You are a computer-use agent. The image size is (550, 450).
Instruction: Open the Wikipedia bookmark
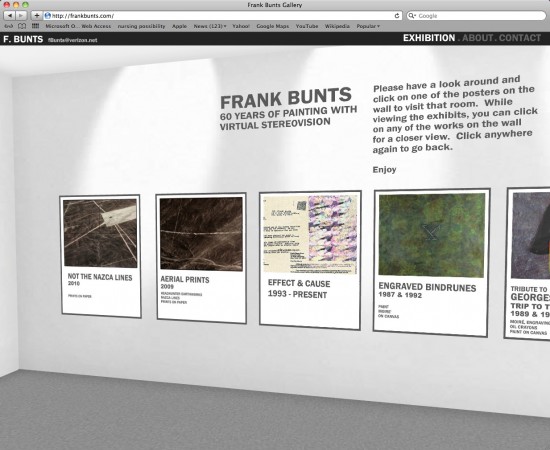[x=337, y=26]
